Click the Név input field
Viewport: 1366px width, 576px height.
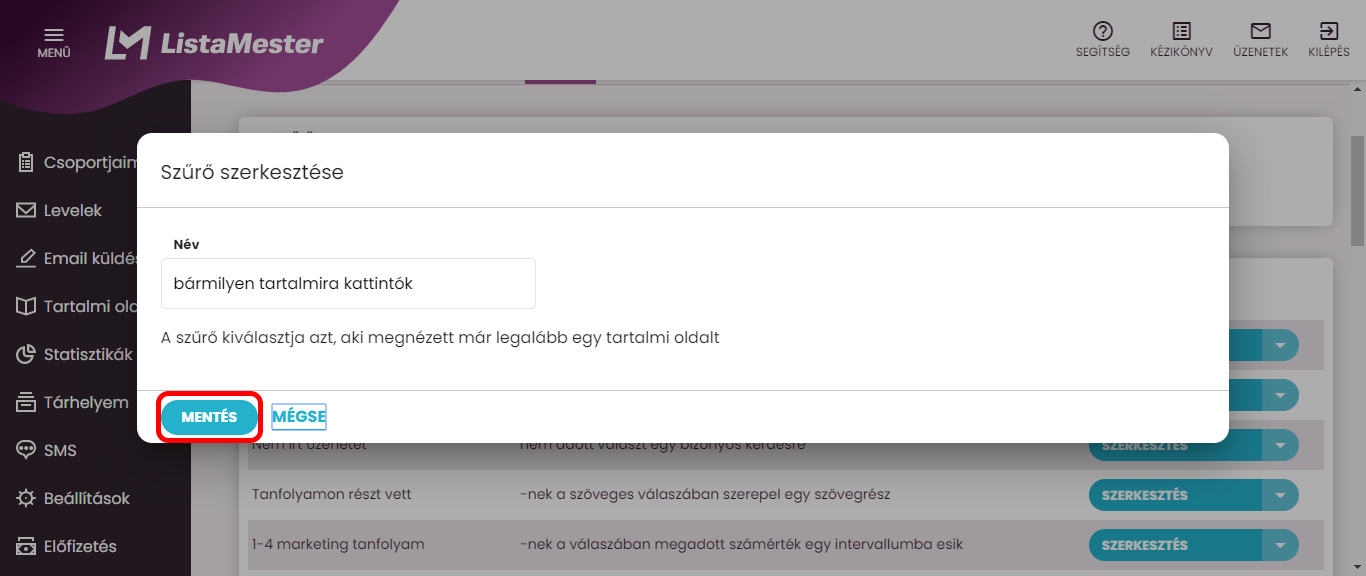(348, 284)
